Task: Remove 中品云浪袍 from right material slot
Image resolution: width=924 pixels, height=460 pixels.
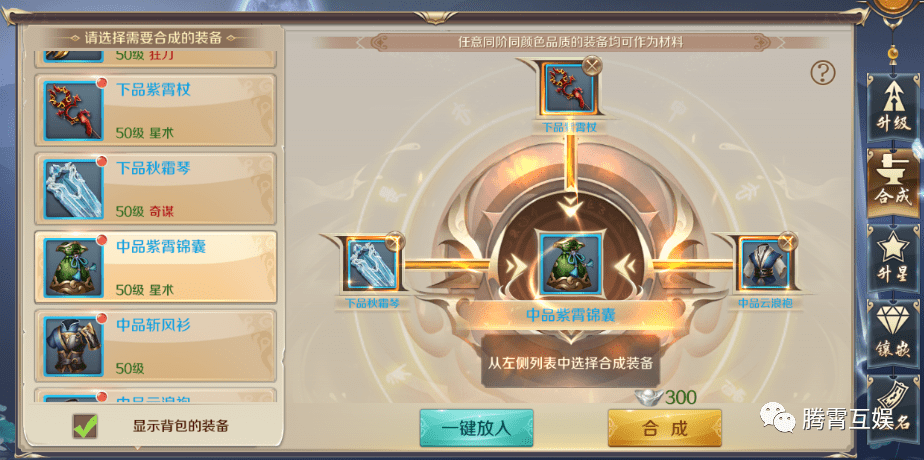Action: click(787, 241)
